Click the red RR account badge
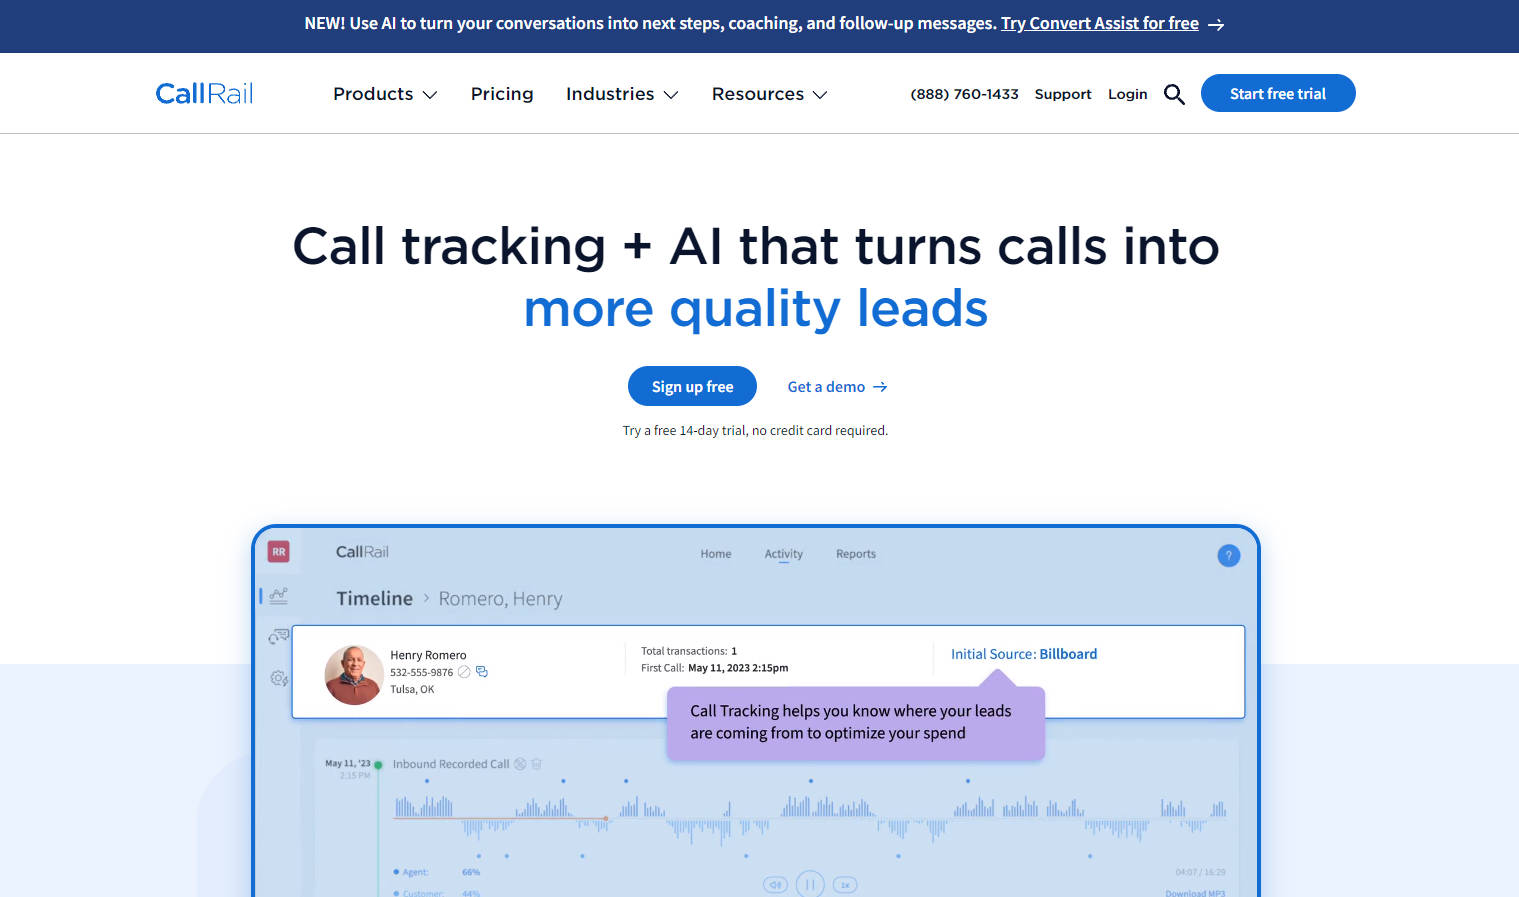1519x897 pixels. coord(279,552)
